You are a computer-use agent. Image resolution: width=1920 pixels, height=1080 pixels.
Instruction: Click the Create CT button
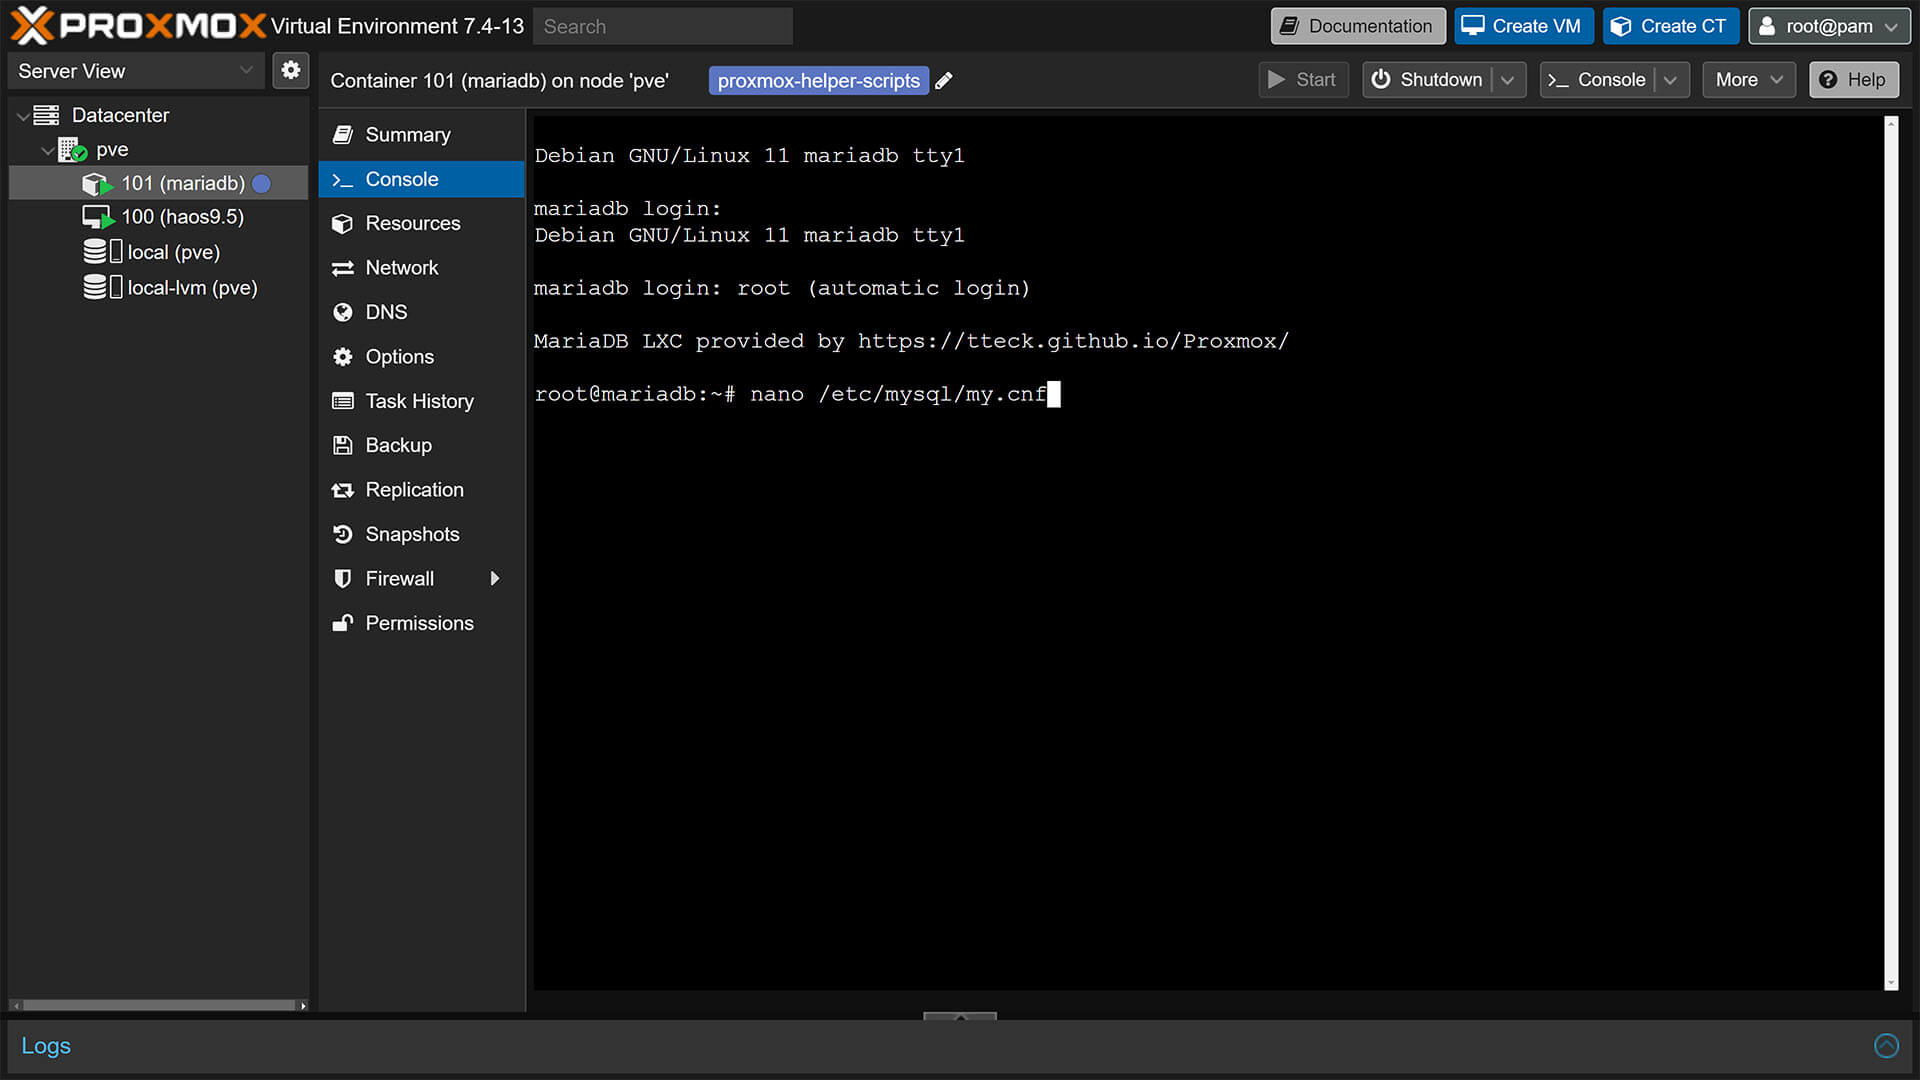[1670, 26]
